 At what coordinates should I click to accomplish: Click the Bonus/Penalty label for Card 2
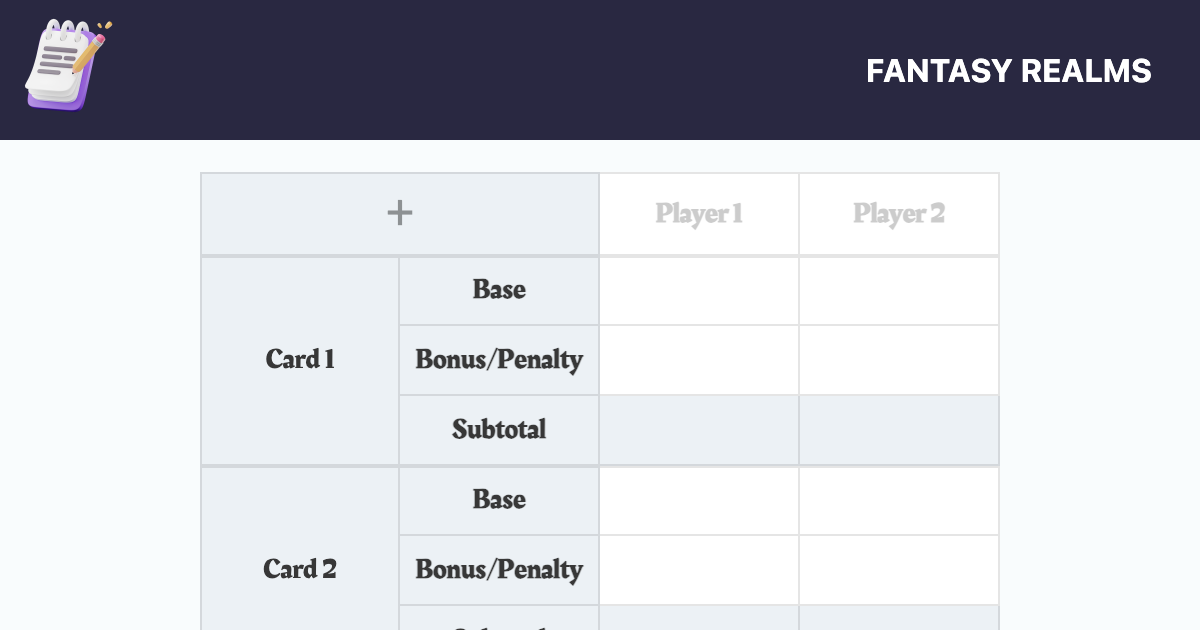tap(498, 569)
